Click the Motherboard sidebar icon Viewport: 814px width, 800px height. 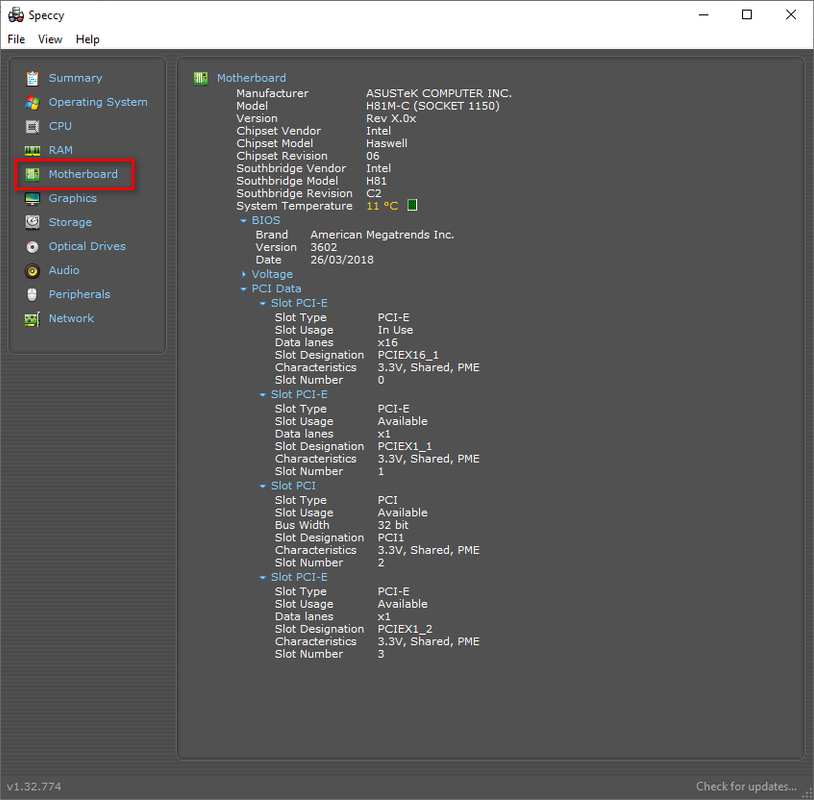tap(32, 174)
